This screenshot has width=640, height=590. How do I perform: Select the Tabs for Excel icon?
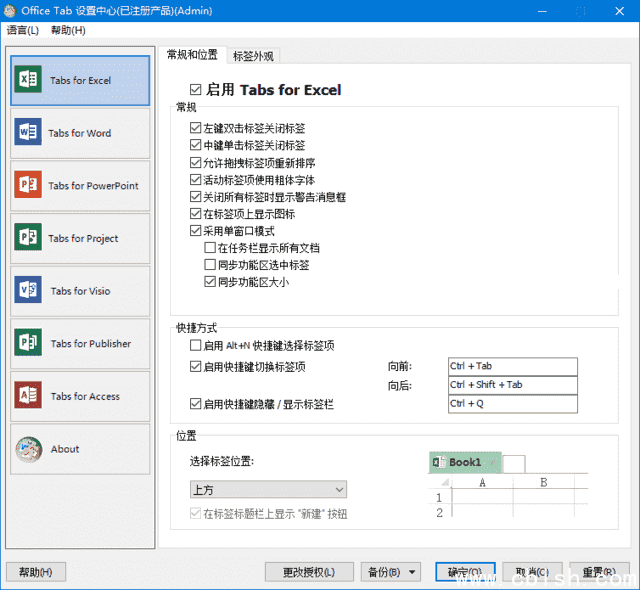tap(28, 79)
